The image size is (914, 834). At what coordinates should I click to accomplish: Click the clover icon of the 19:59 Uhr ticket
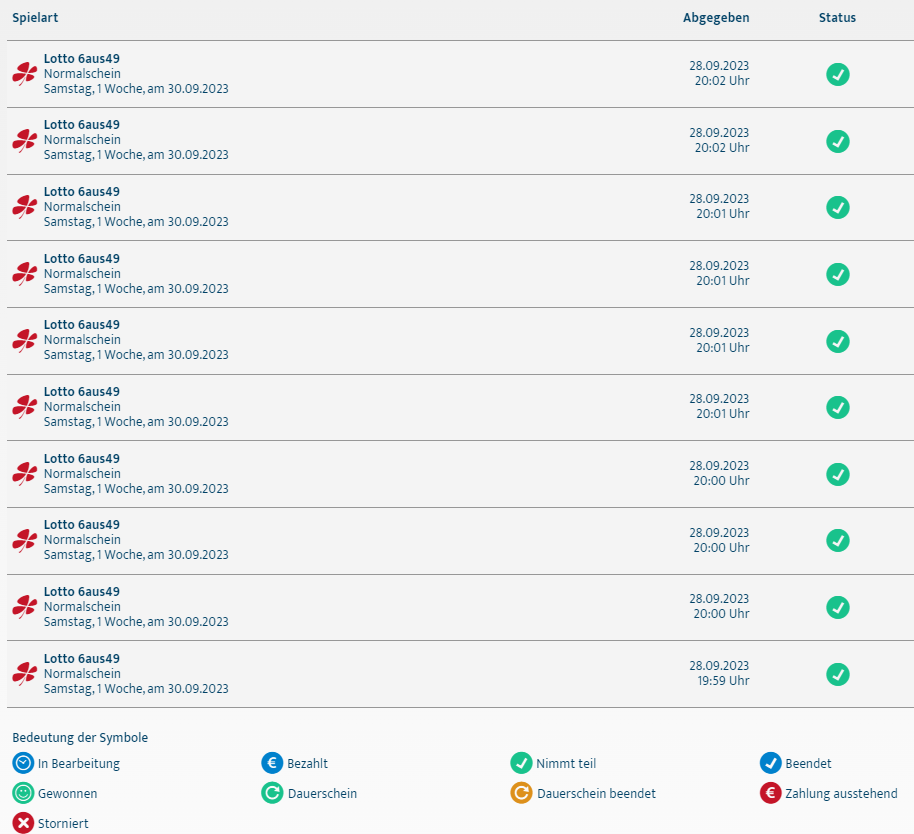pyautogui.click(x=24, y=674)
